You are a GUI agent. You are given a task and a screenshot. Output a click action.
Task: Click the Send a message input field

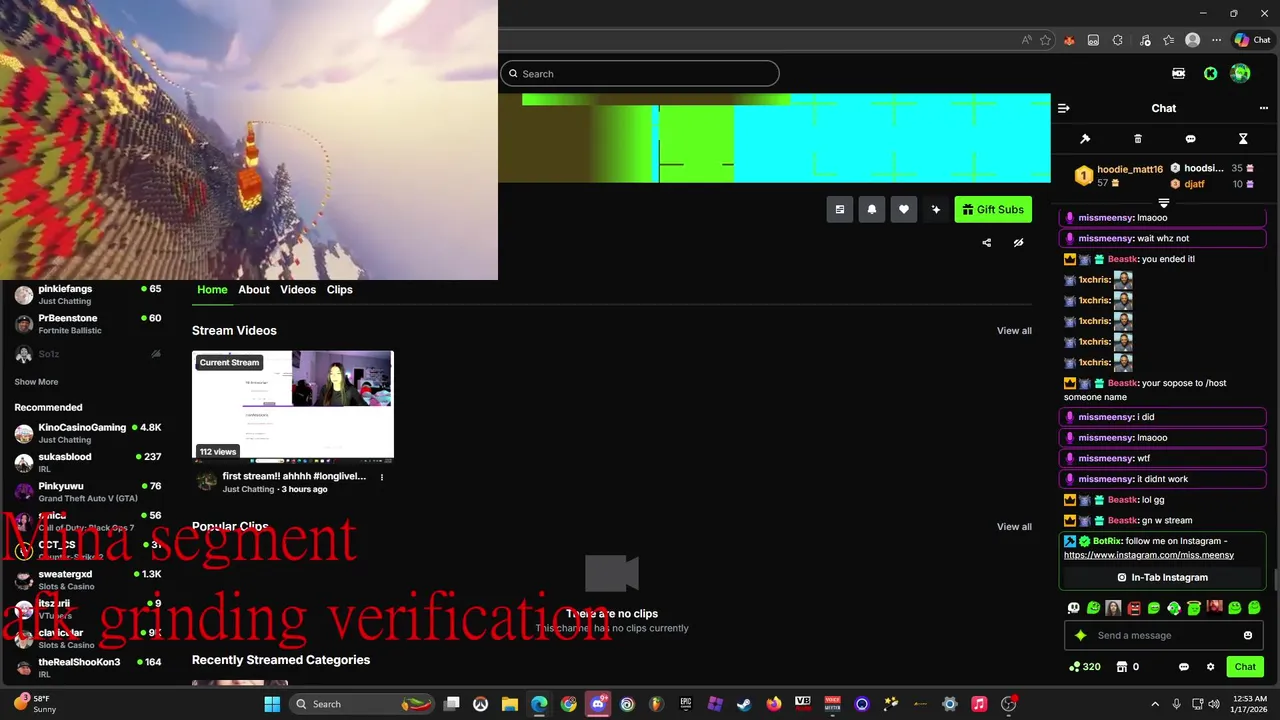[1165, 635]
